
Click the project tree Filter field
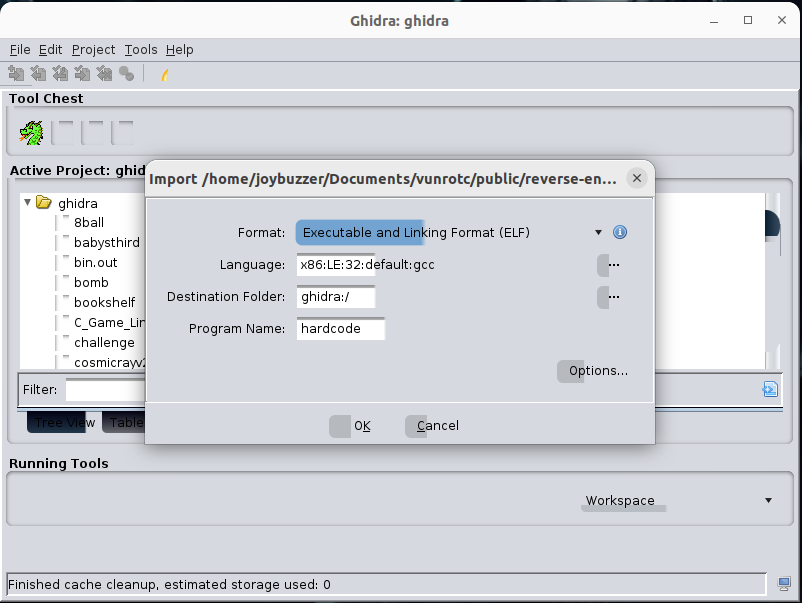(x=105, y=390)
